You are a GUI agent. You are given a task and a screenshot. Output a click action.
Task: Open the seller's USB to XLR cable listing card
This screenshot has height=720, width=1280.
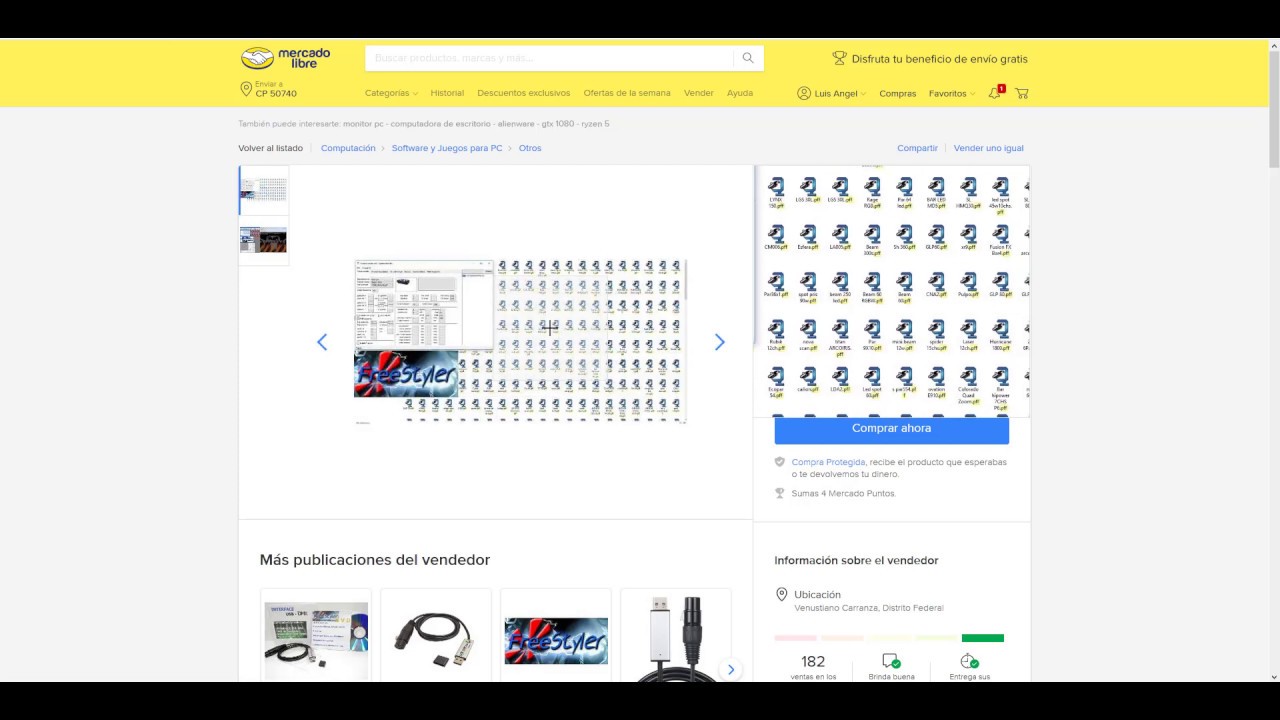coord(676,636)
